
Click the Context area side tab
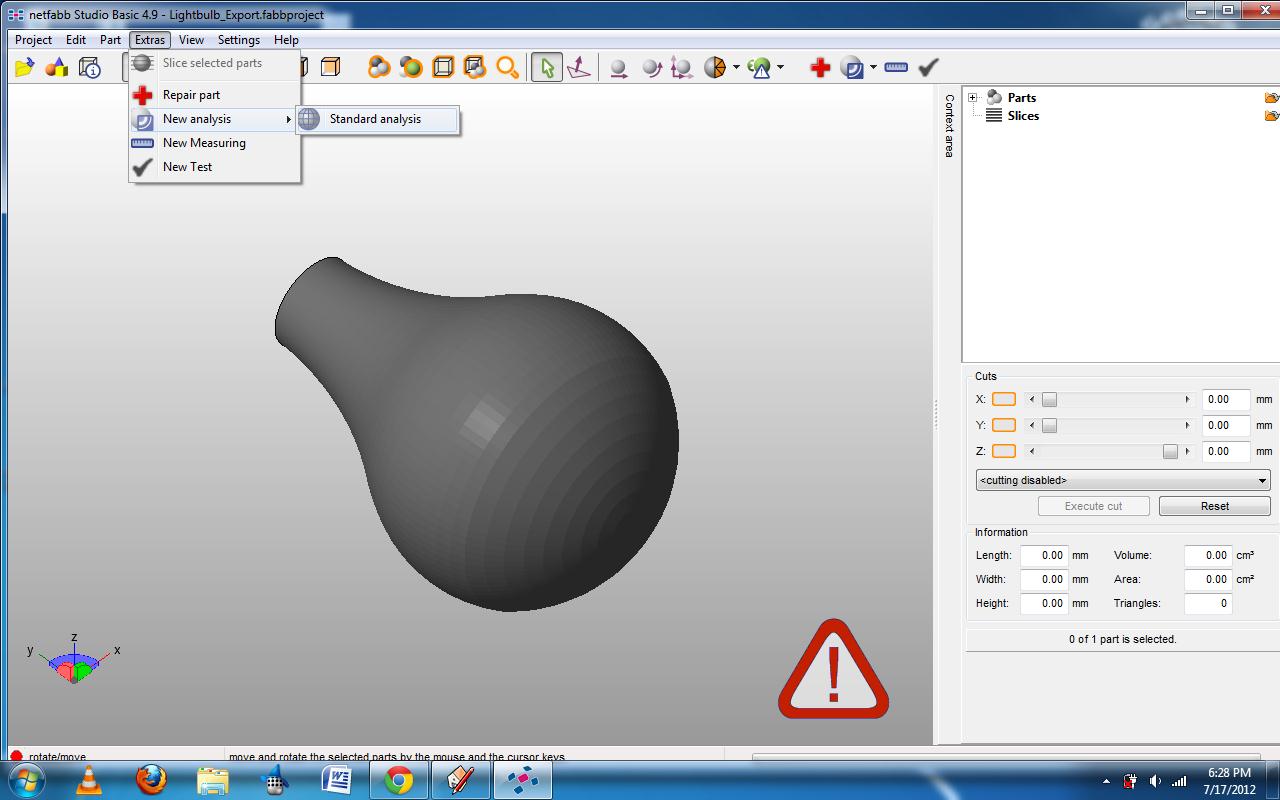[949, 125]
